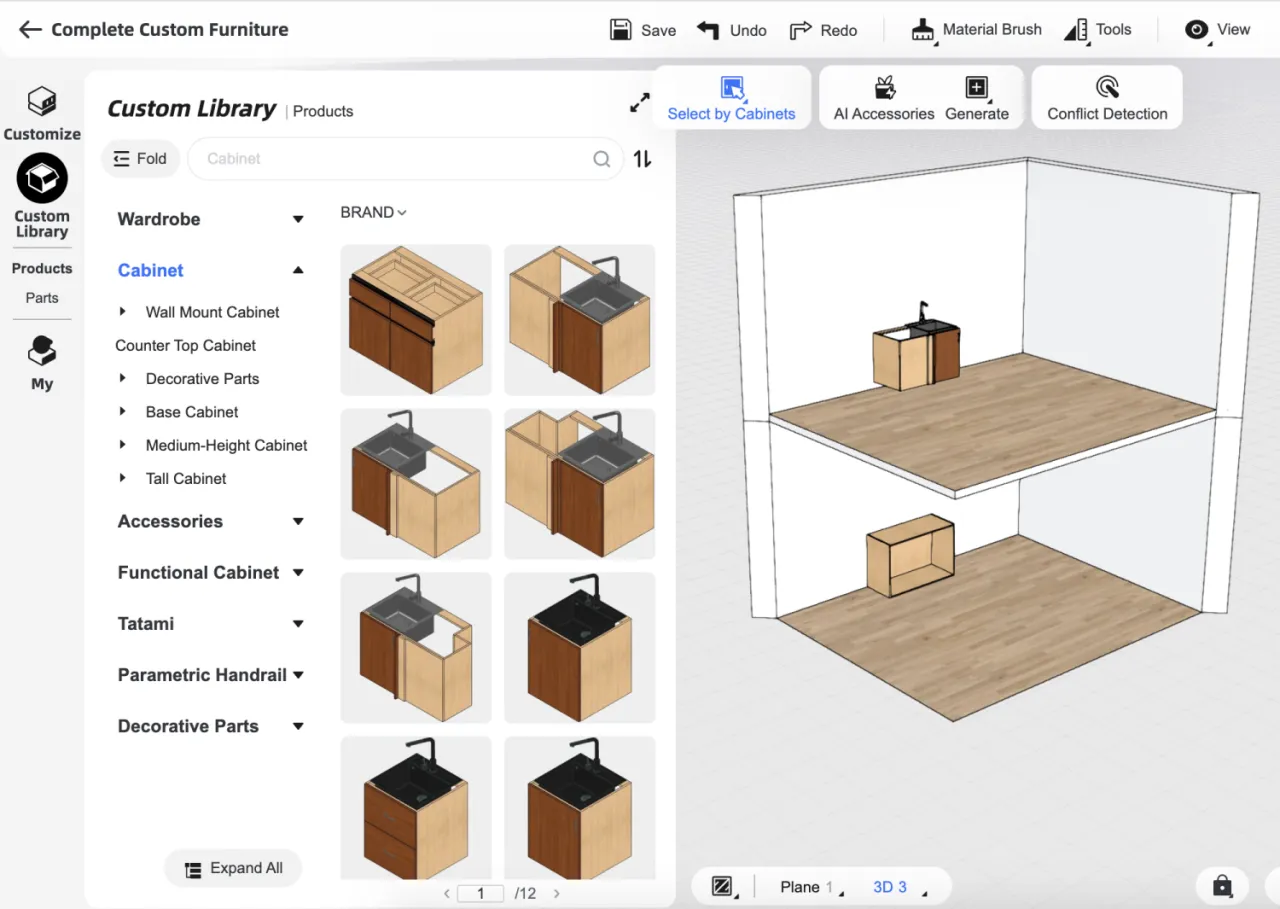Click the Save icon in top toolbar
Screen dimensions: 1280x909
click(x=621, y=30)
